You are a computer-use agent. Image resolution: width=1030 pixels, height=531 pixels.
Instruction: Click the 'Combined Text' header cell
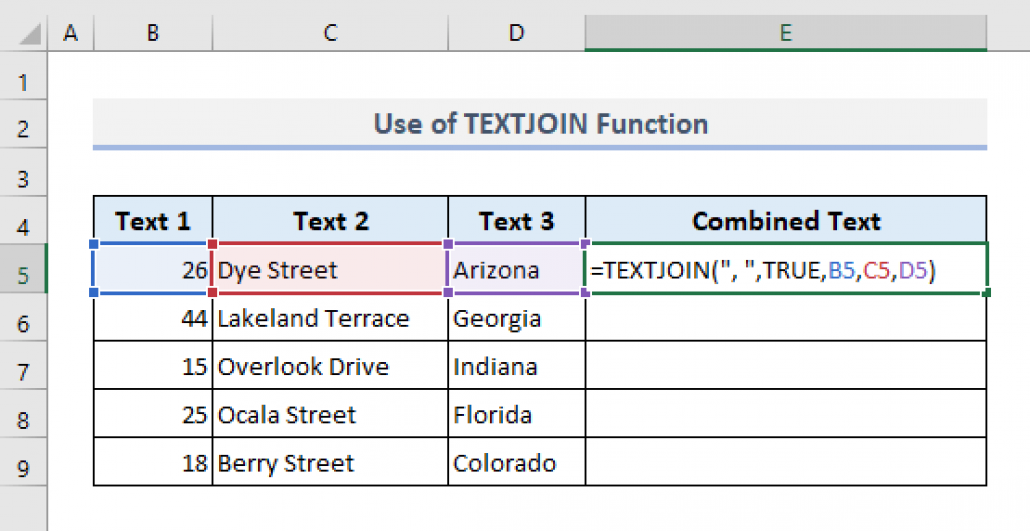point(786,220)
